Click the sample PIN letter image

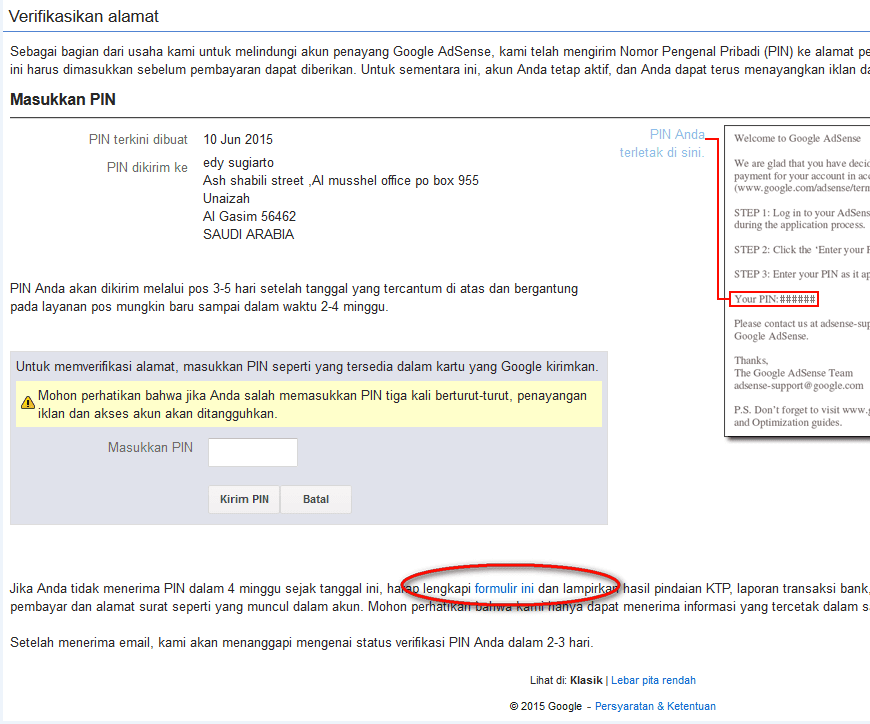pos(797,281)
